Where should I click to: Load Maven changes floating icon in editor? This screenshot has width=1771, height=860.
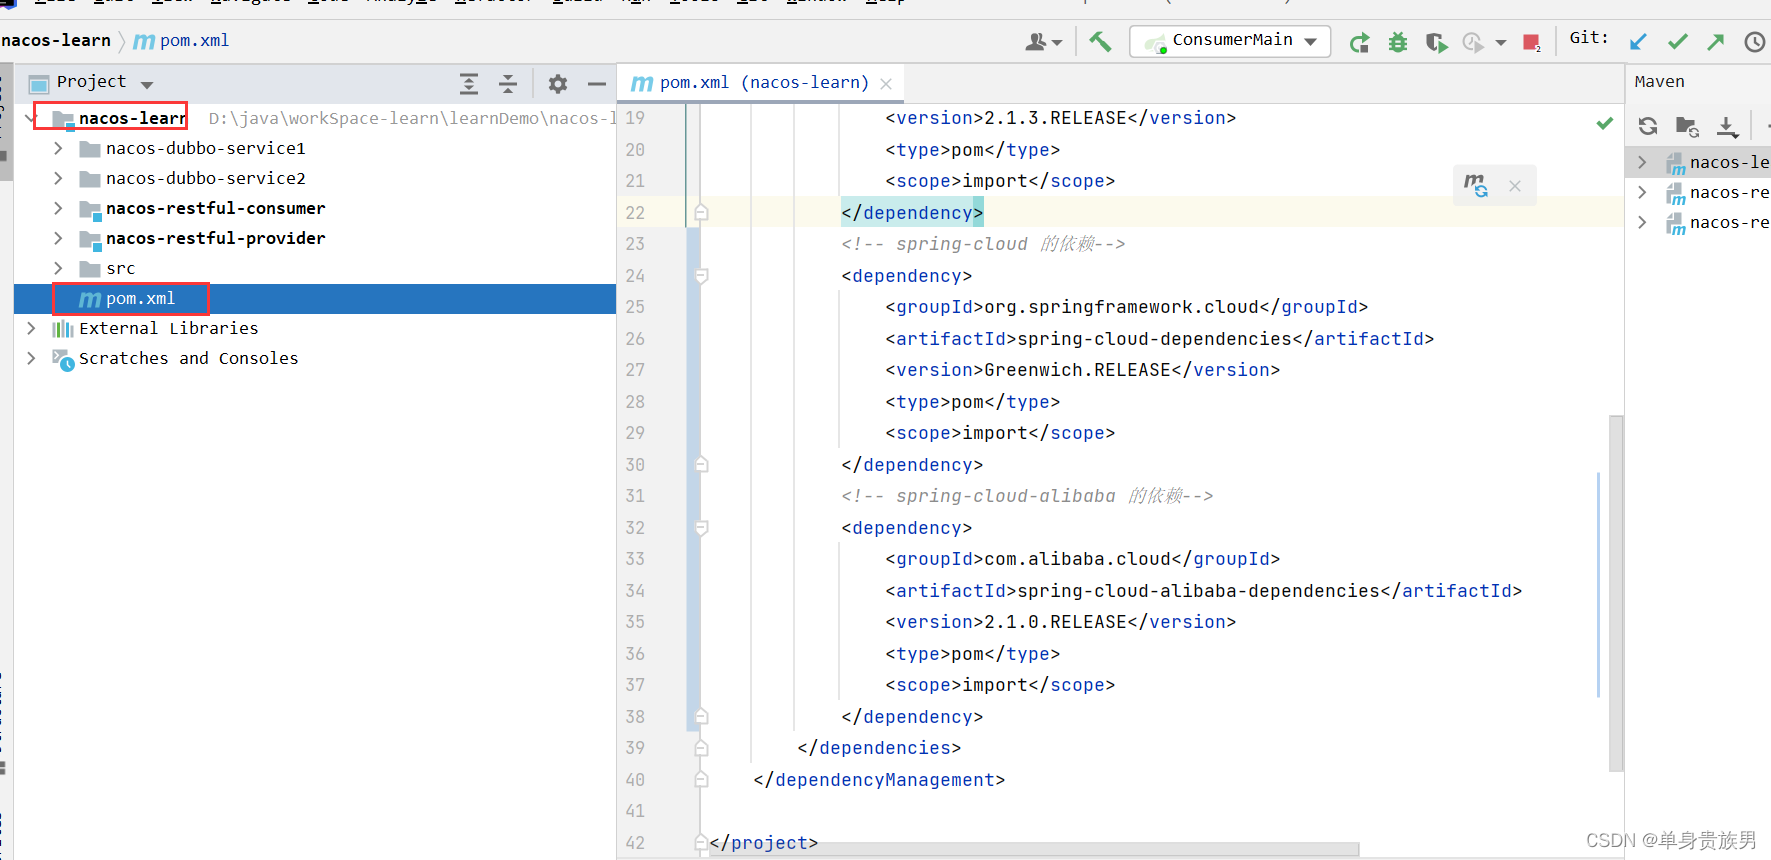(x=1476, y=185)
